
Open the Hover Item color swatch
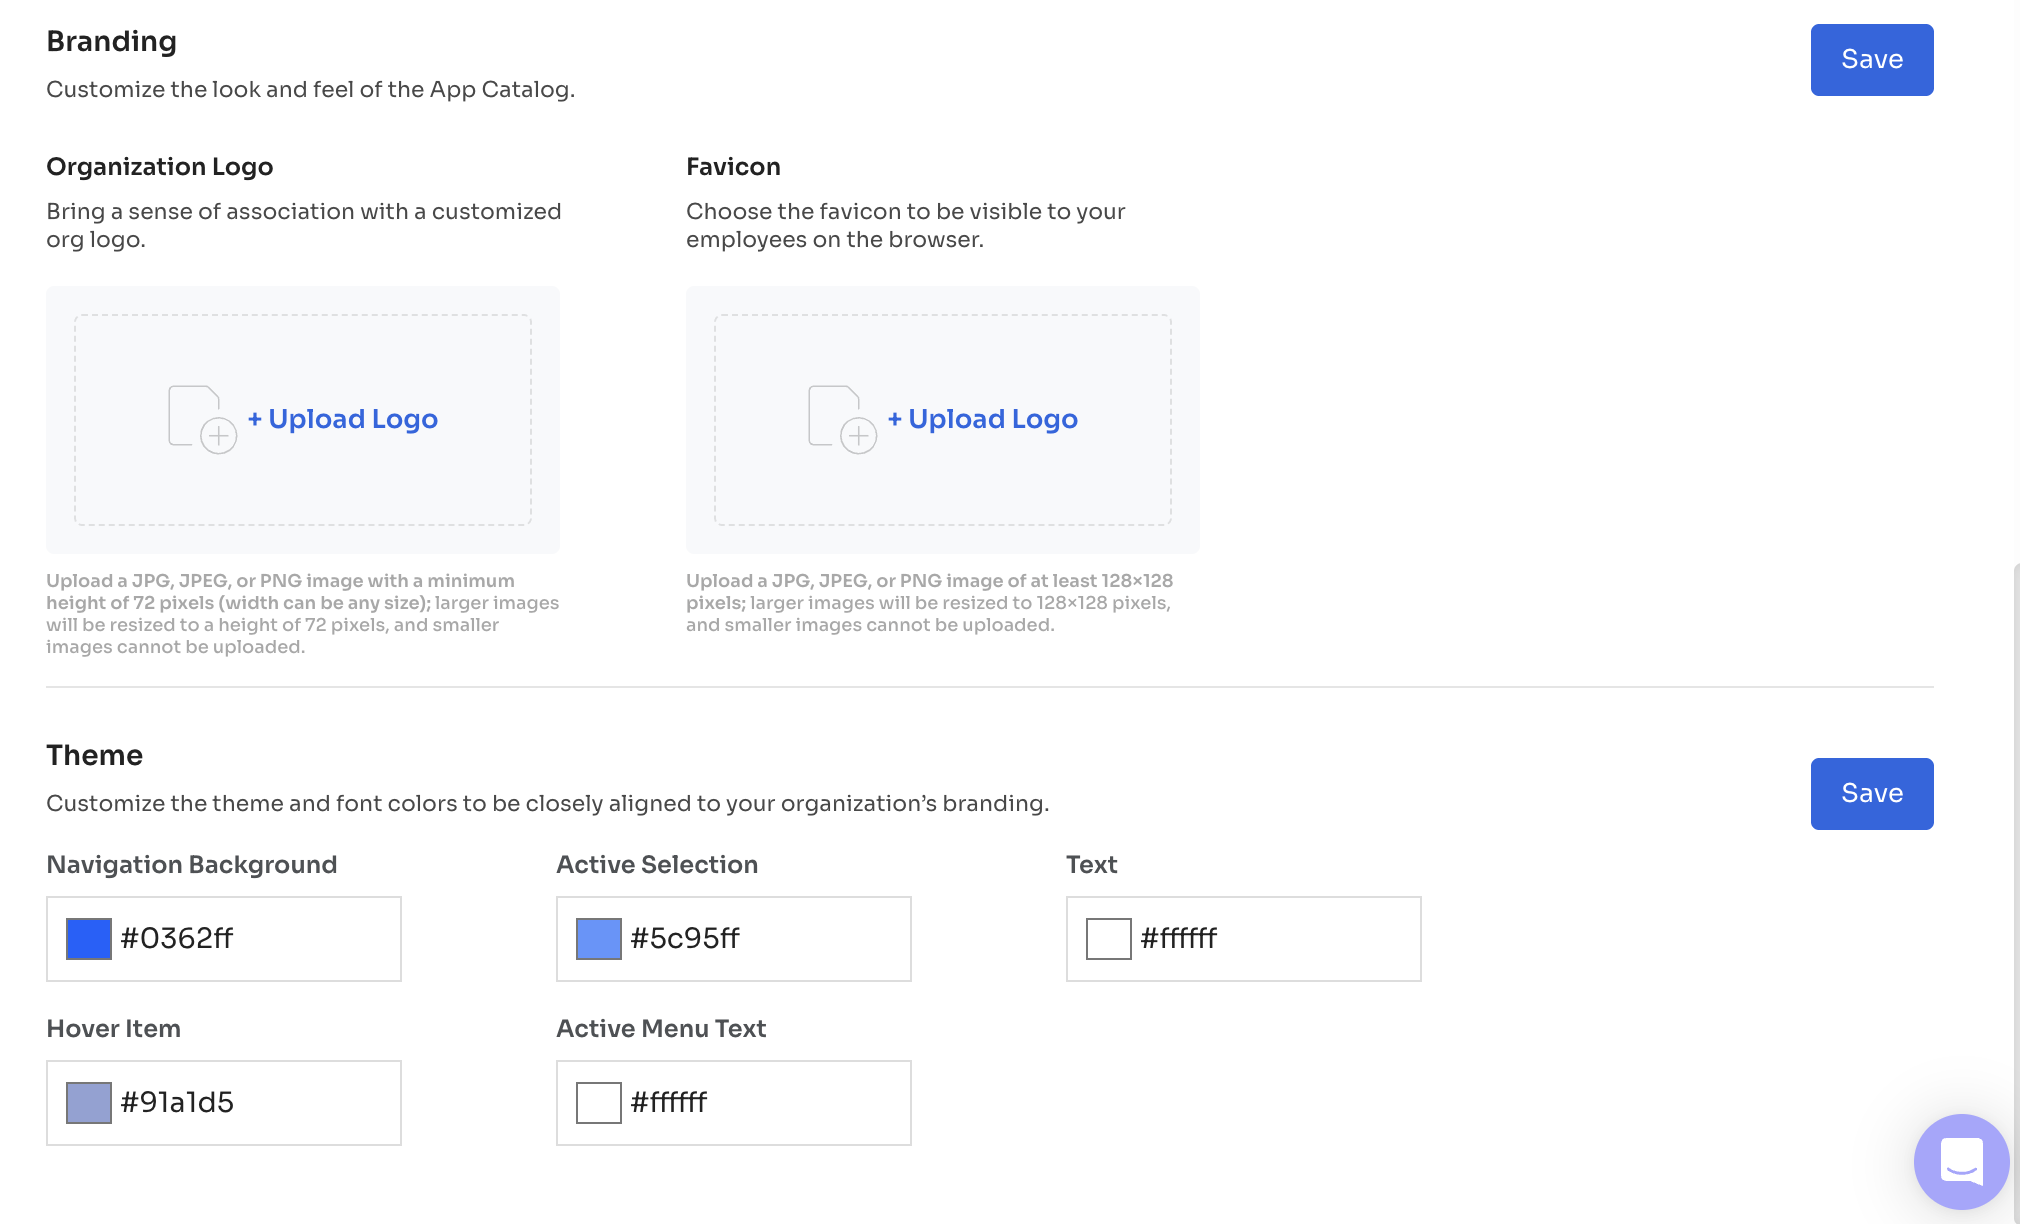pyautogui.click(x=89, y=1103)
